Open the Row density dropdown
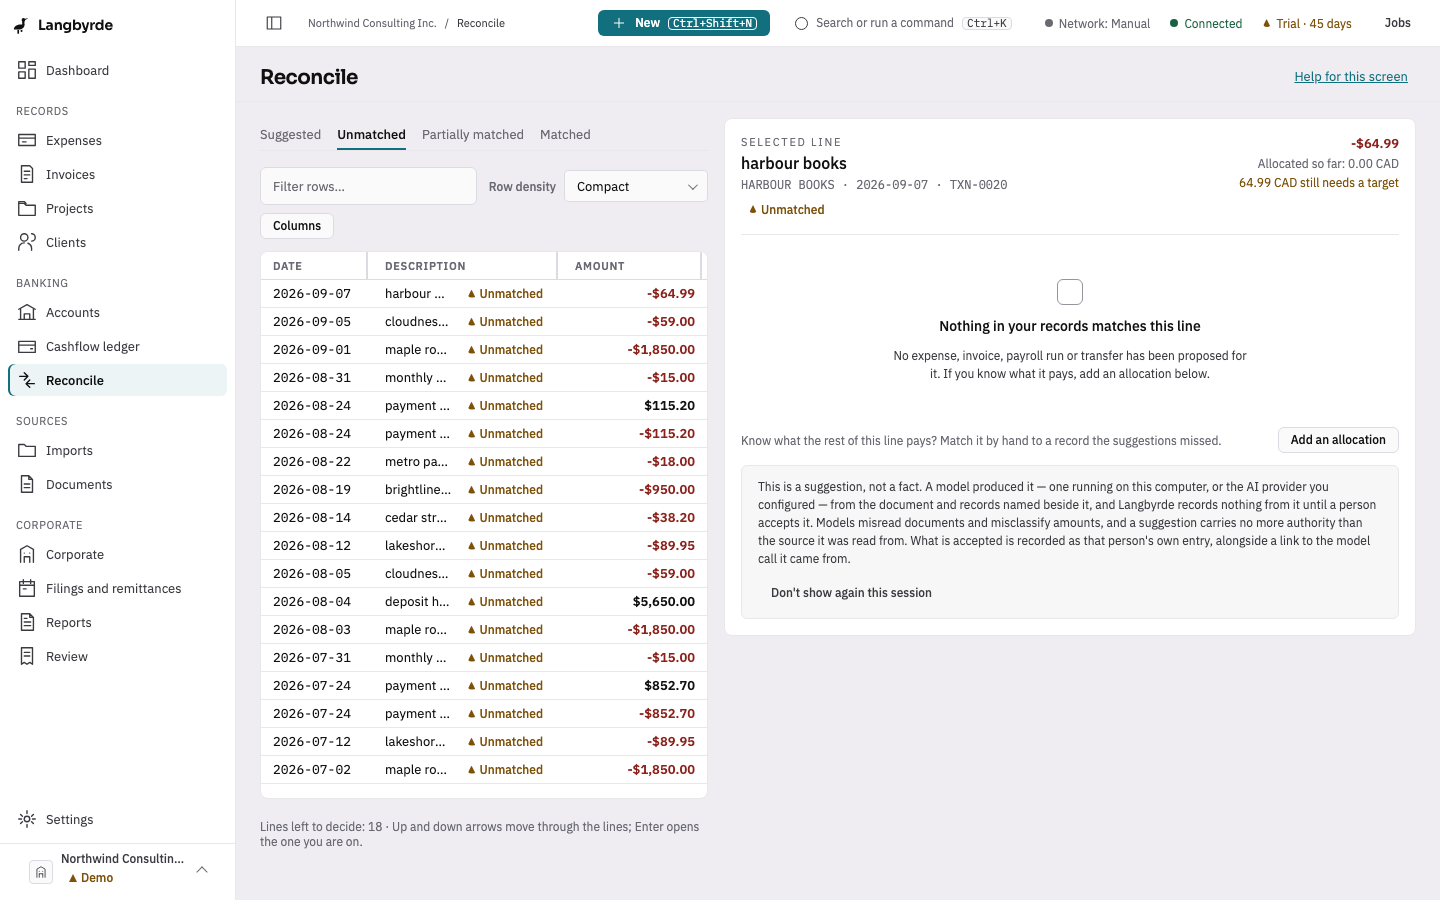 pos(636,186)
